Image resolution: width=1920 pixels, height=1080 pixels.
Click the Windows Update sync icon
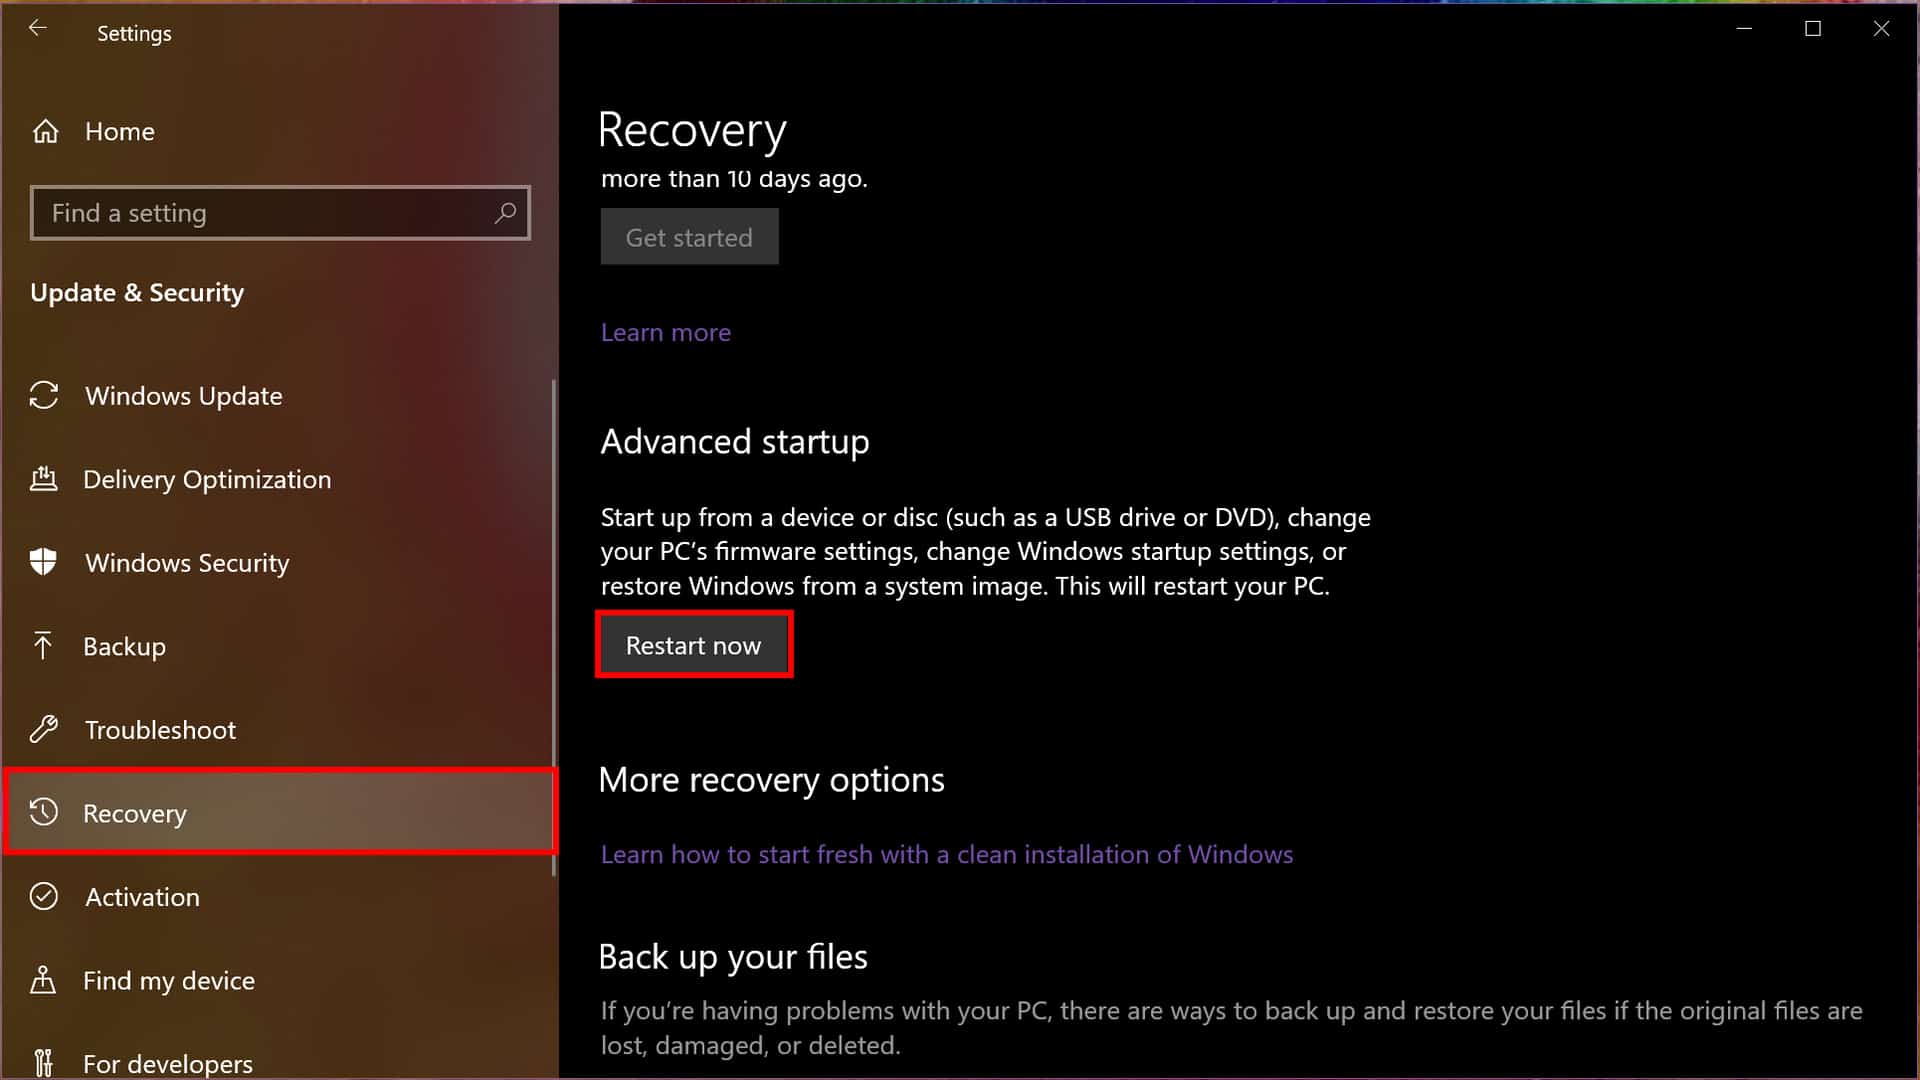(44, 395)
